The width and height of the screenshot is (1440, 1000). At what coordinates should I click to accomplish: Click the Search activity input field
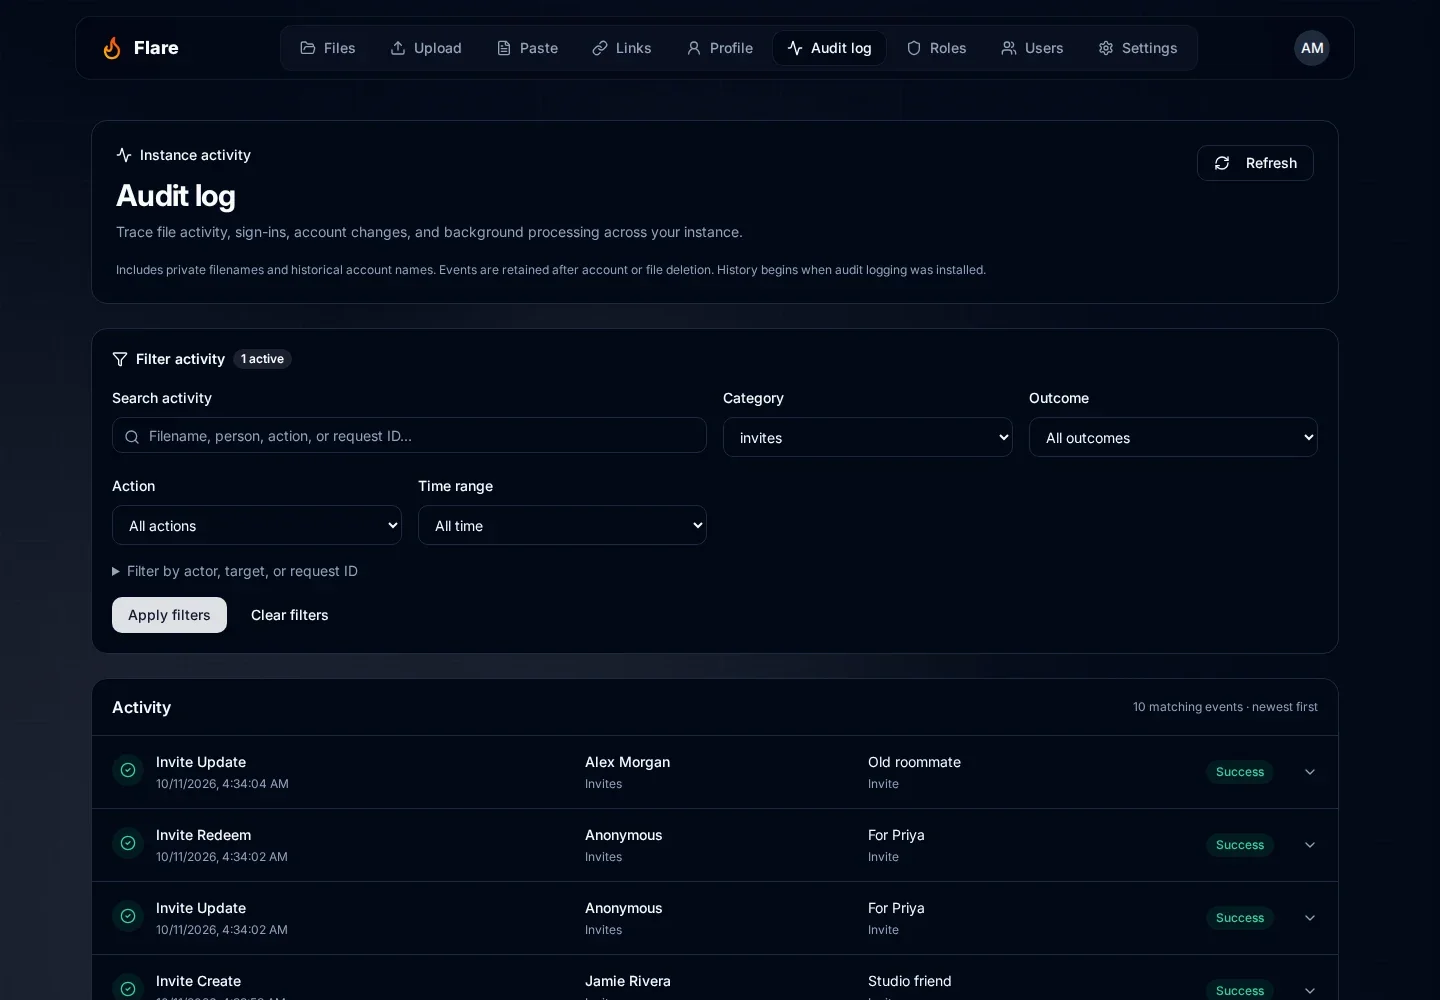point(409,435)
